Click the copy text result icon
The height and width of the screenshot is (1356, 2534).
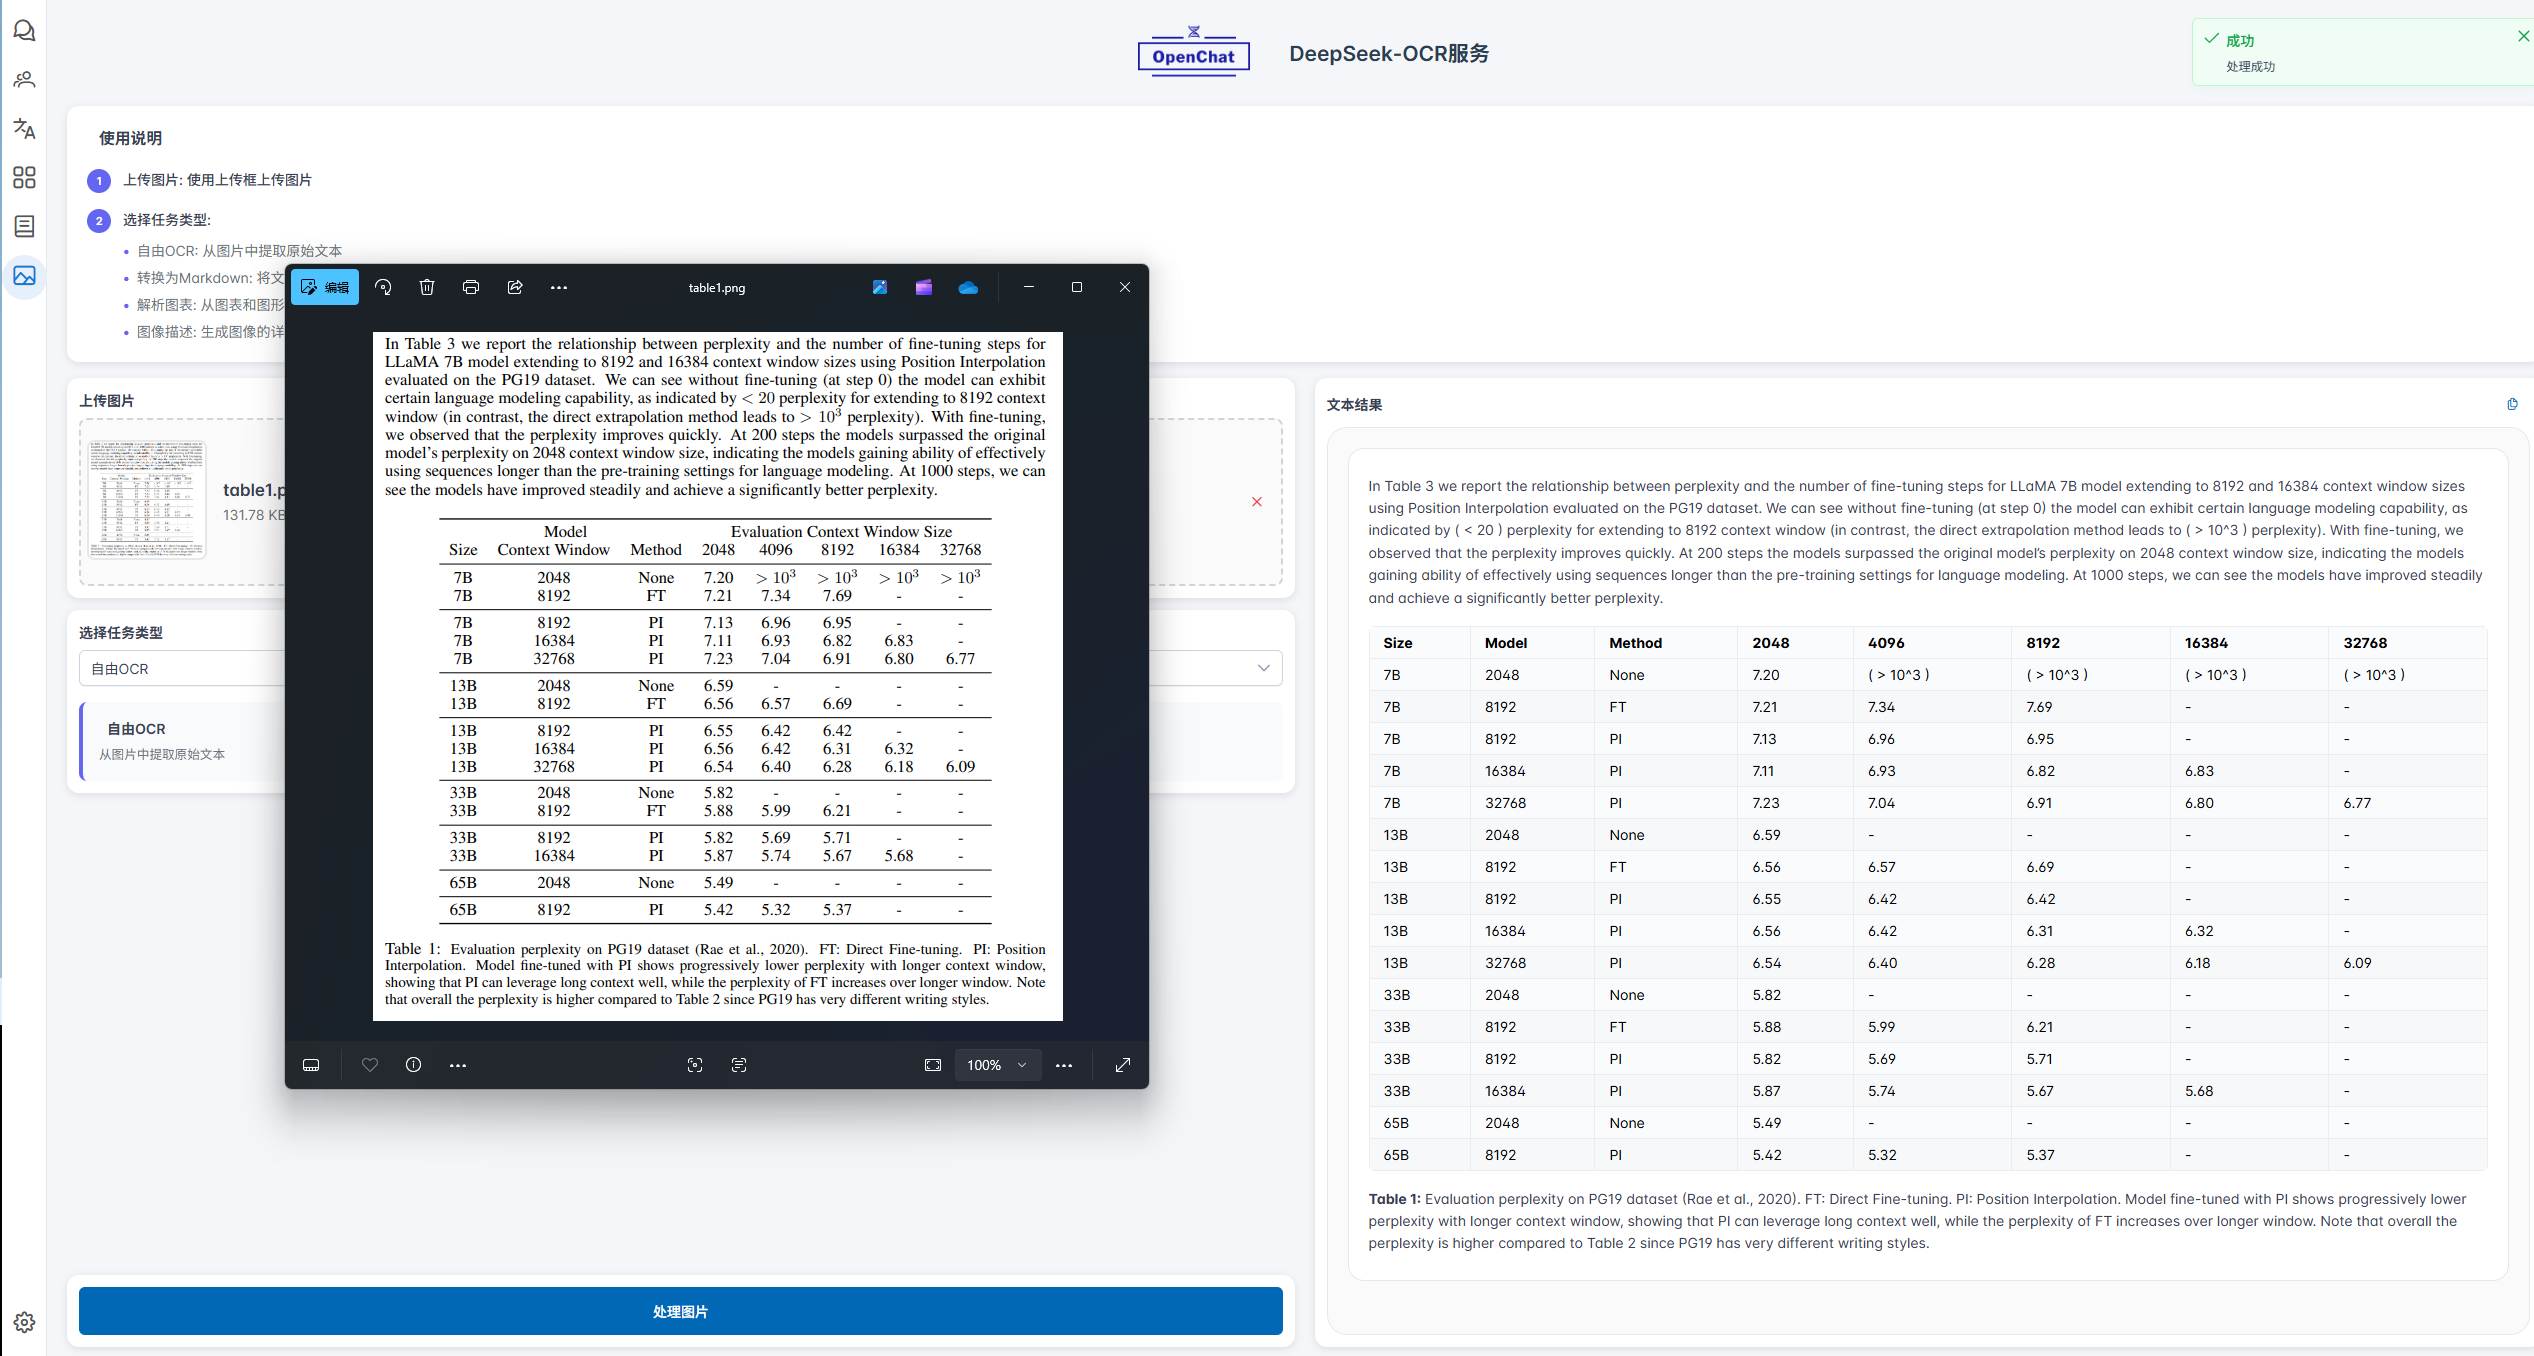[2512, 404]
